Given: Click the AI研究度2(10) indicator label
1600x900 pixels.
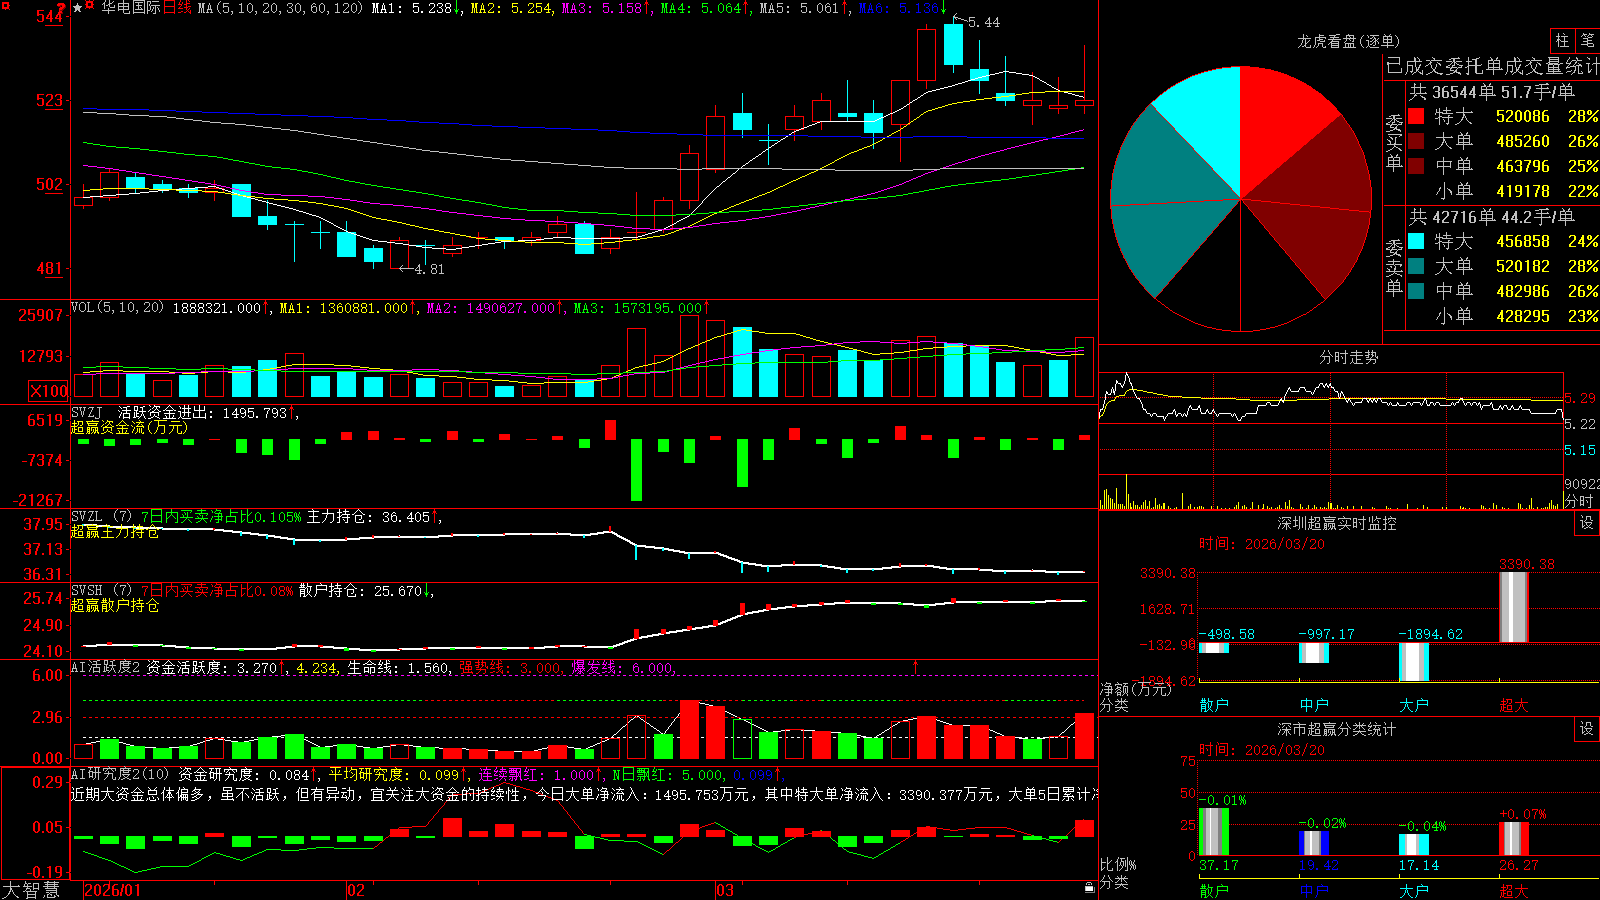Looking at the screenshot, I should [120, 774].
